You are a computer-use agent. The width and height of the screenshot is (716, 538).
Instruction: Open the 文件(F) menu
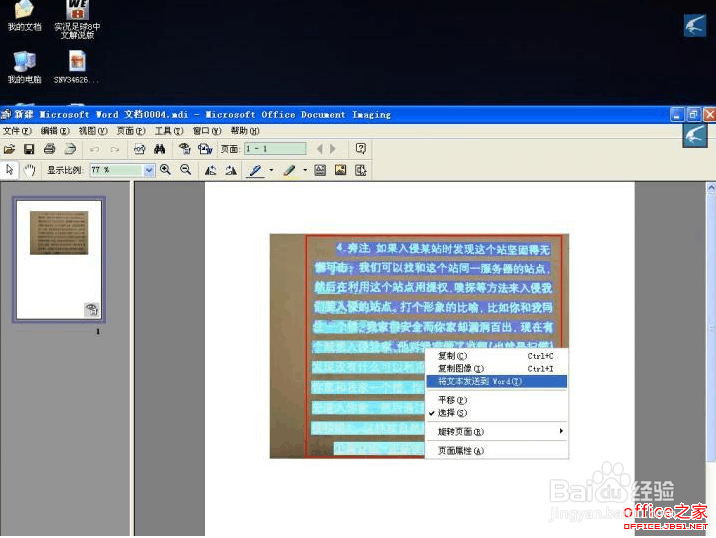(17, 131)
